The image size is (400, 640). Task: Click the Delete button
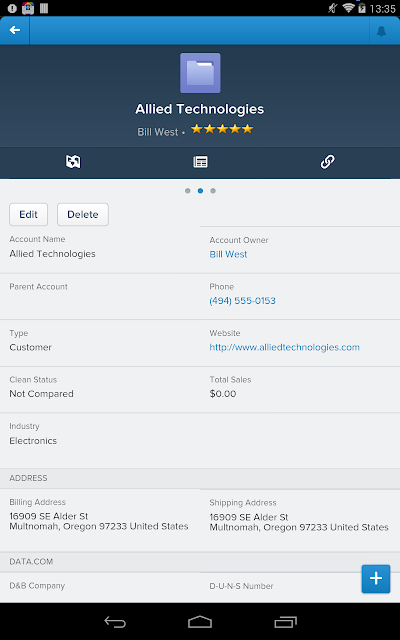83,214
